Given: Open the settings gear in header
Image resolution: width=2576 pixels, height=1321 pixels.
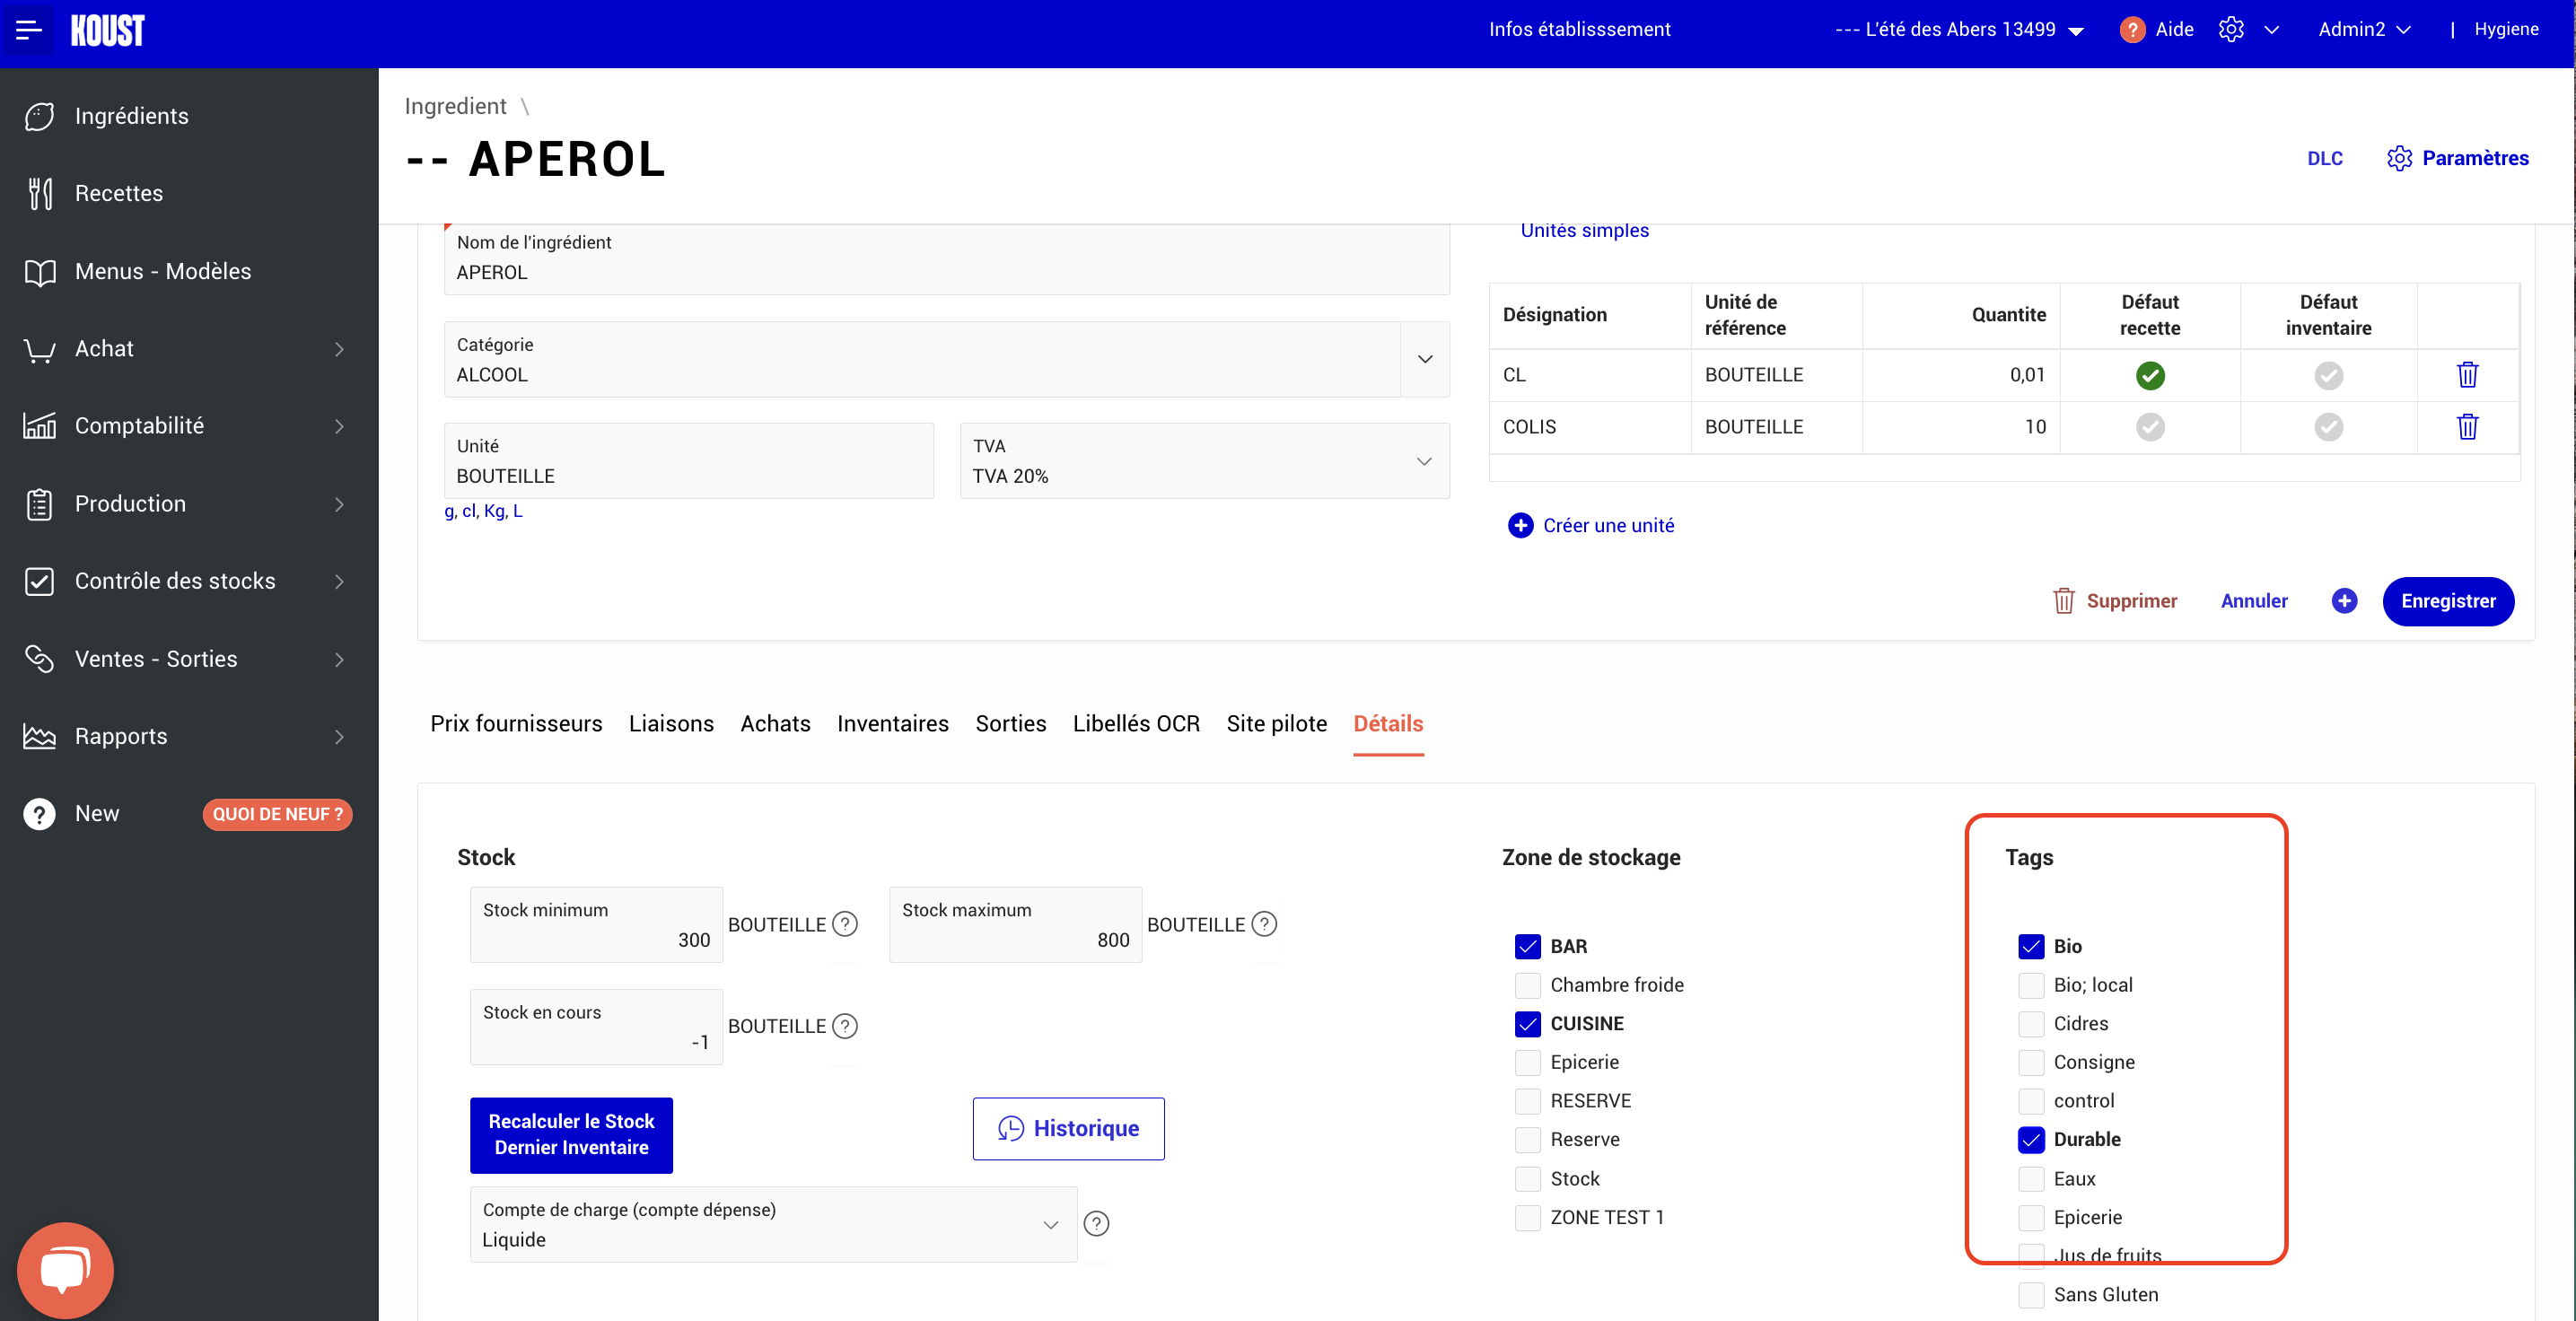Looking at the screenshot, I should 2231,29.
